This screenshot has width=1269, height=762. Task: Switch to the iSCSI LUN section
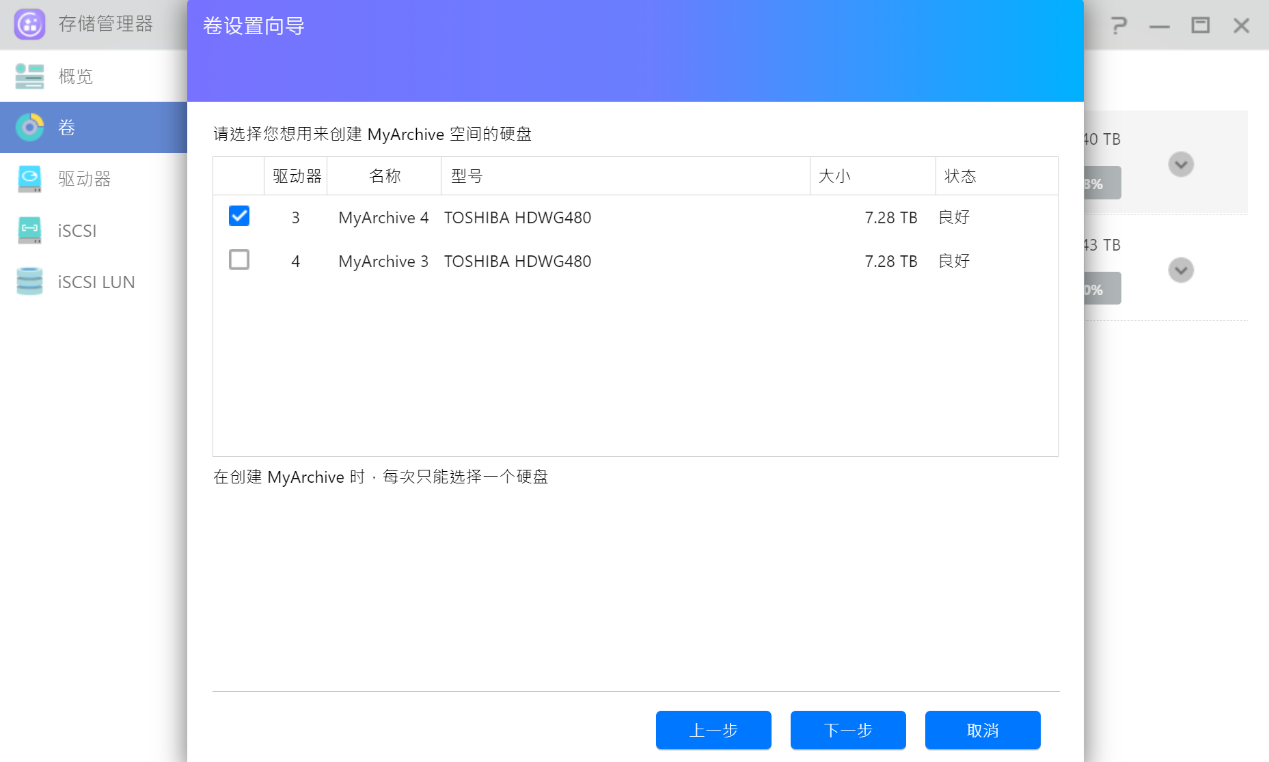click(96, 282)
